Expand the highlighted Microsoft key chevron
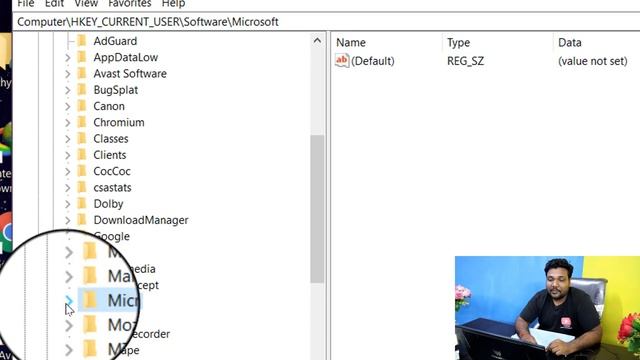This screenshot has height=360, width=640. coord(69,301)
